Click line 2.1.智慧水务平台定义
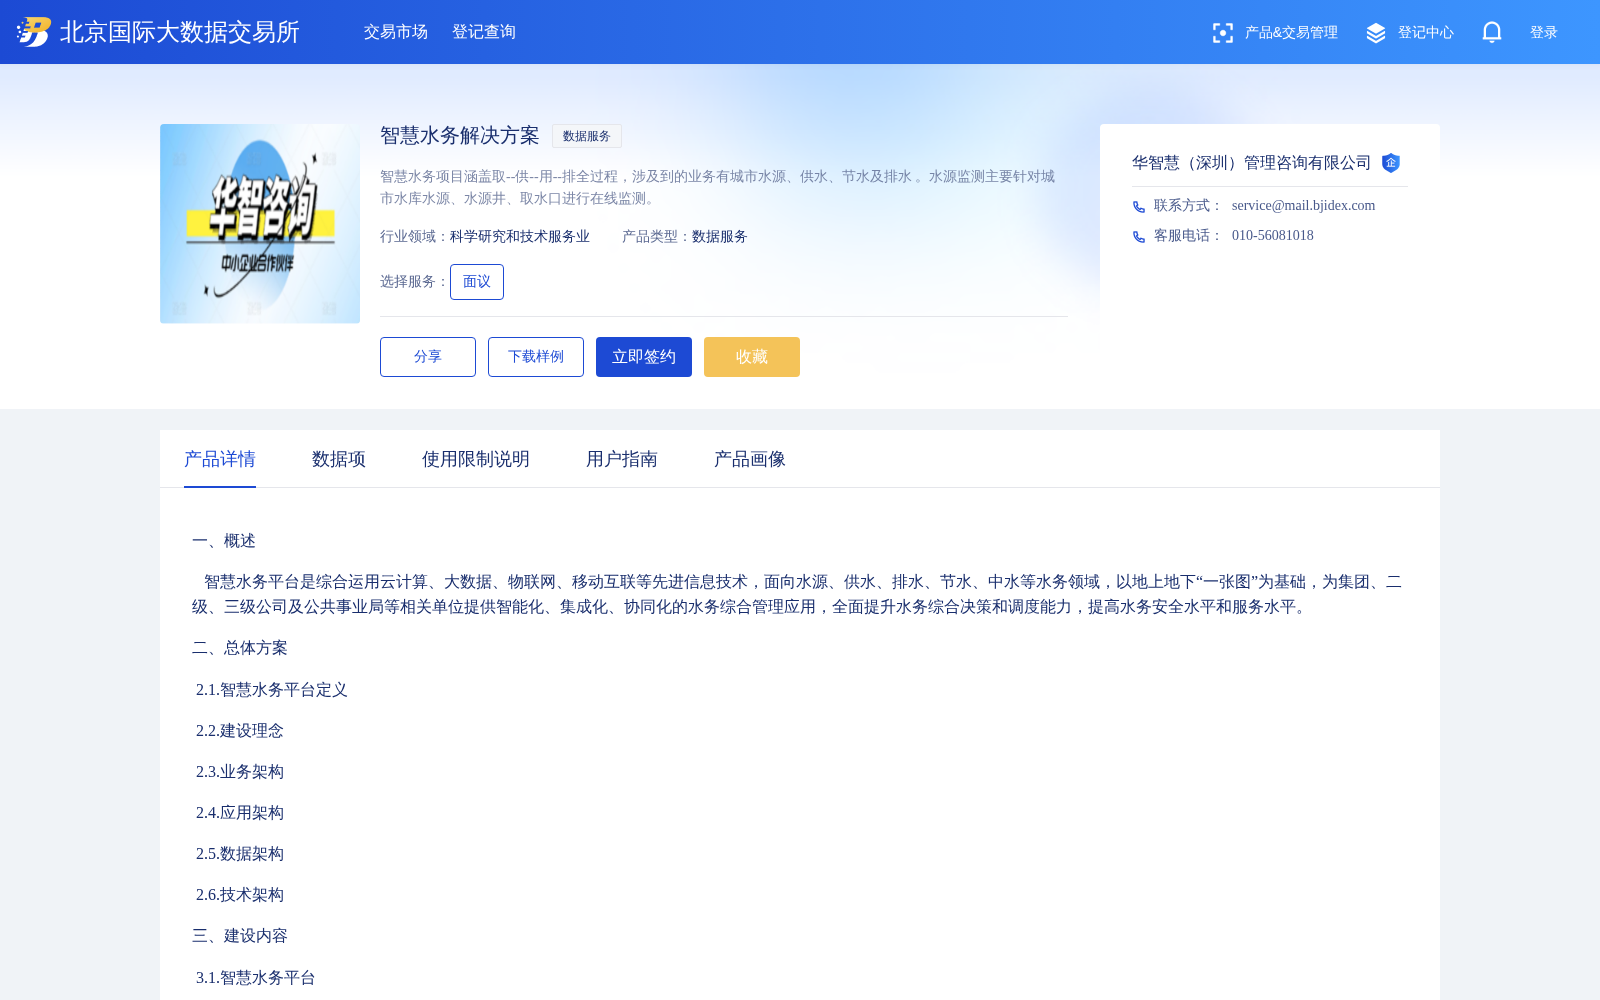Viewport: 1600px width, 1000px height. tap(272, 690)
